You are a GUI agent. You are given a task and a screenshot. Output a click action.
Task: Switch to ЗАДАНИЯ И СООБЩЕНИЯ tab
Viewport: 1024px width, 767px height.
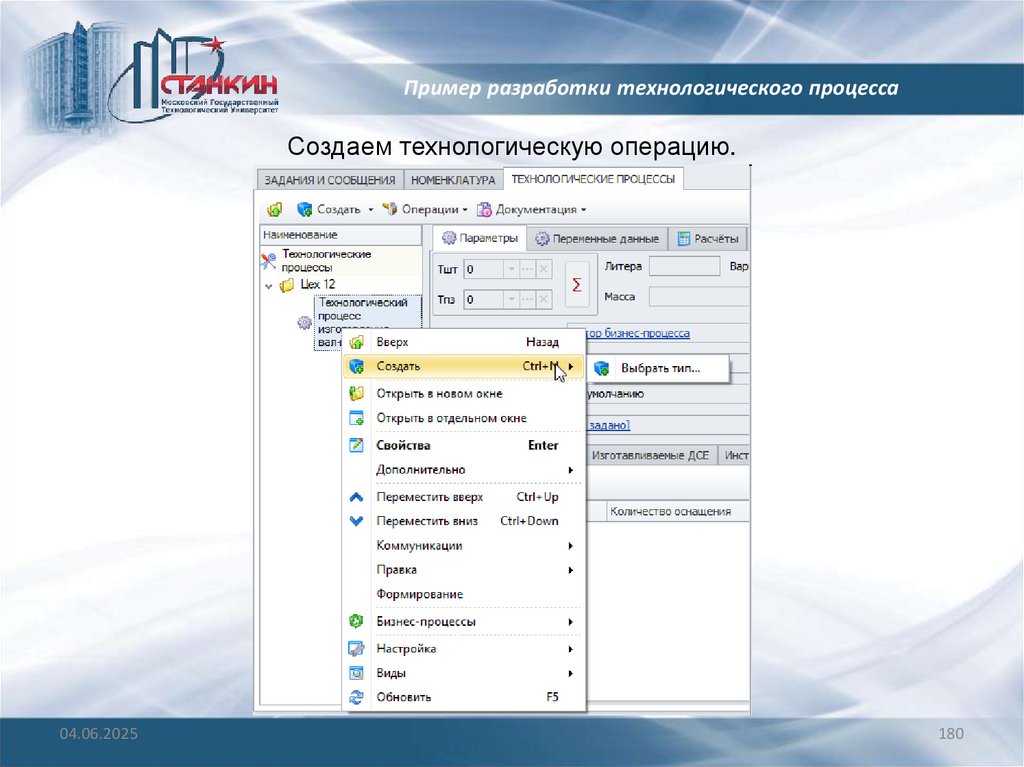tap(330, 180)
